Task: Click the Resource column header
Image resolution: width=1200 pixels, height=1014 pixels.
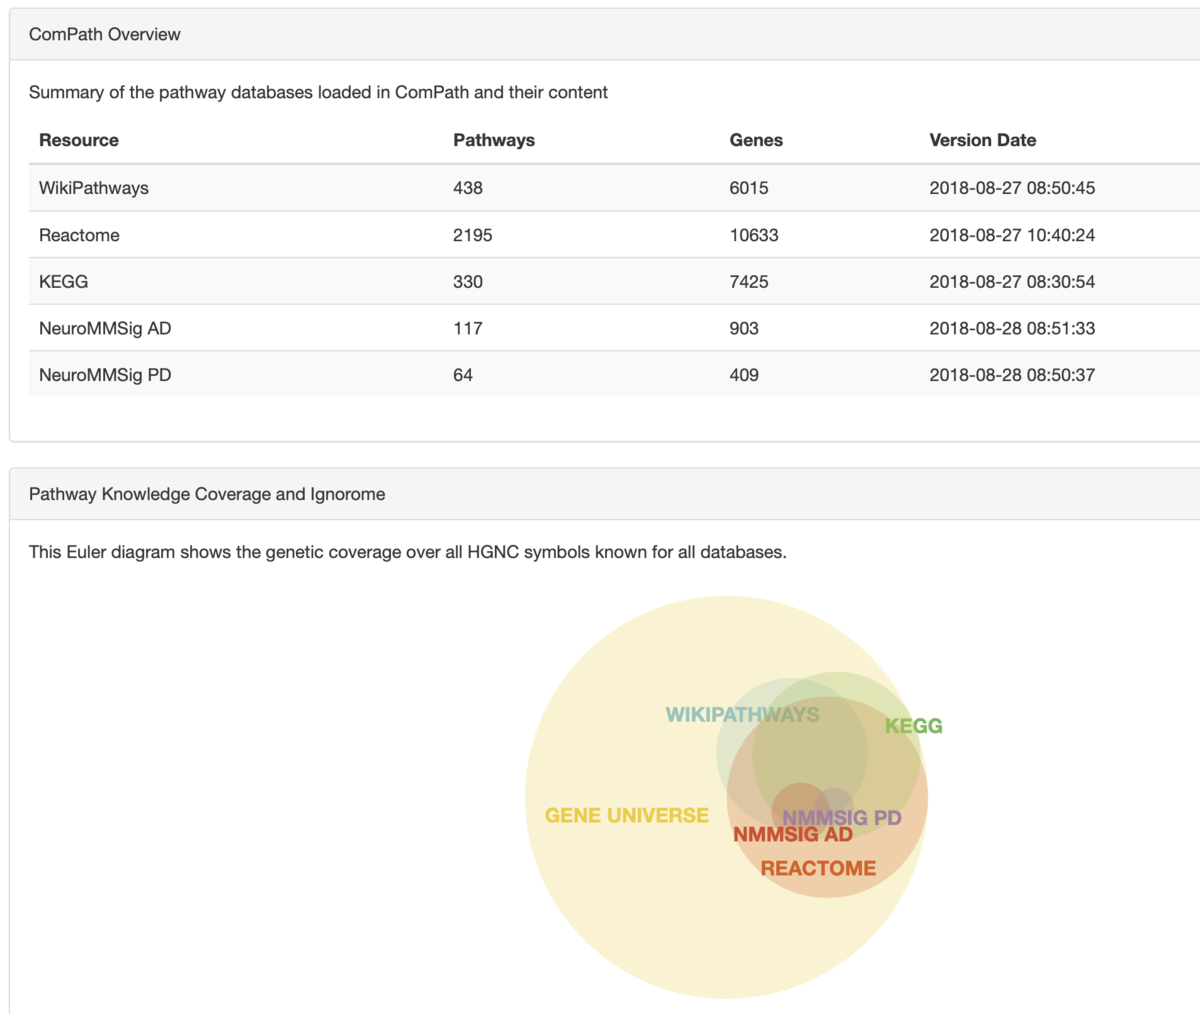Action: (79, 140)
